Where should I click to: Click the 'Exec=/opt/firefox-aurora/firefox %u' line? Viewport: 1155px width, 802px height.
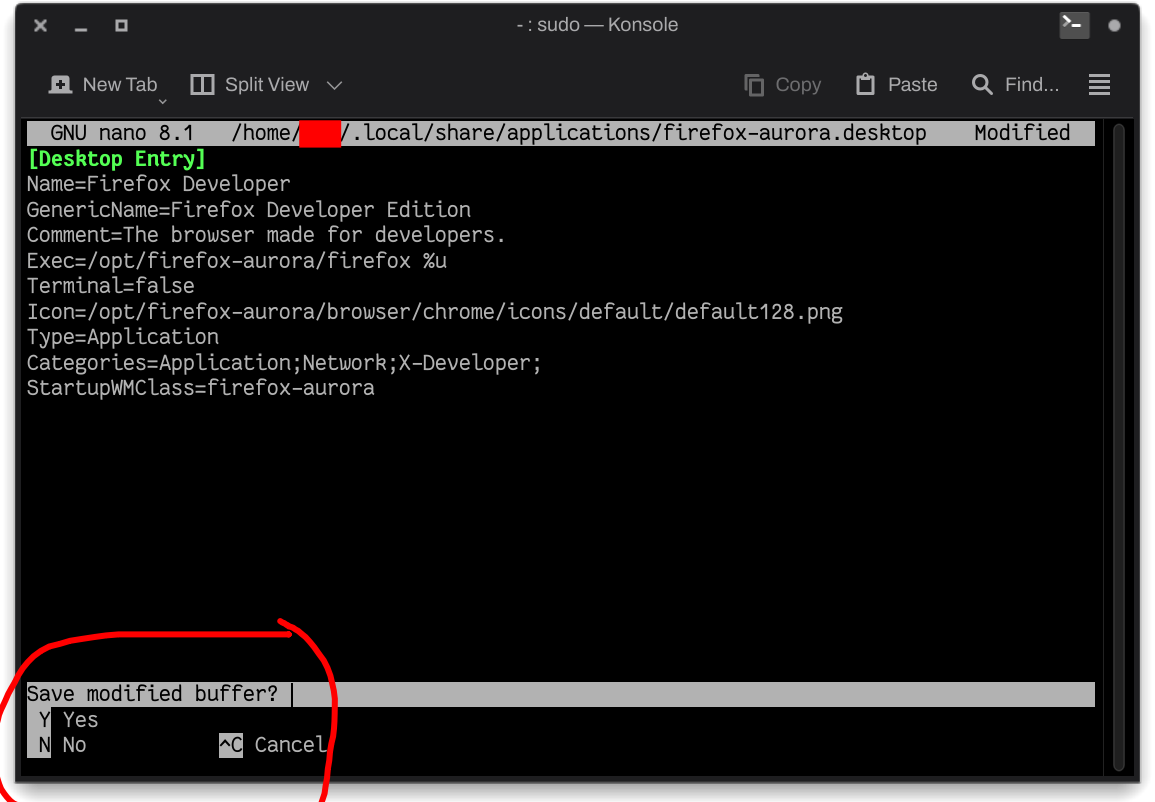pyautogui.click(x=236, y=261)
